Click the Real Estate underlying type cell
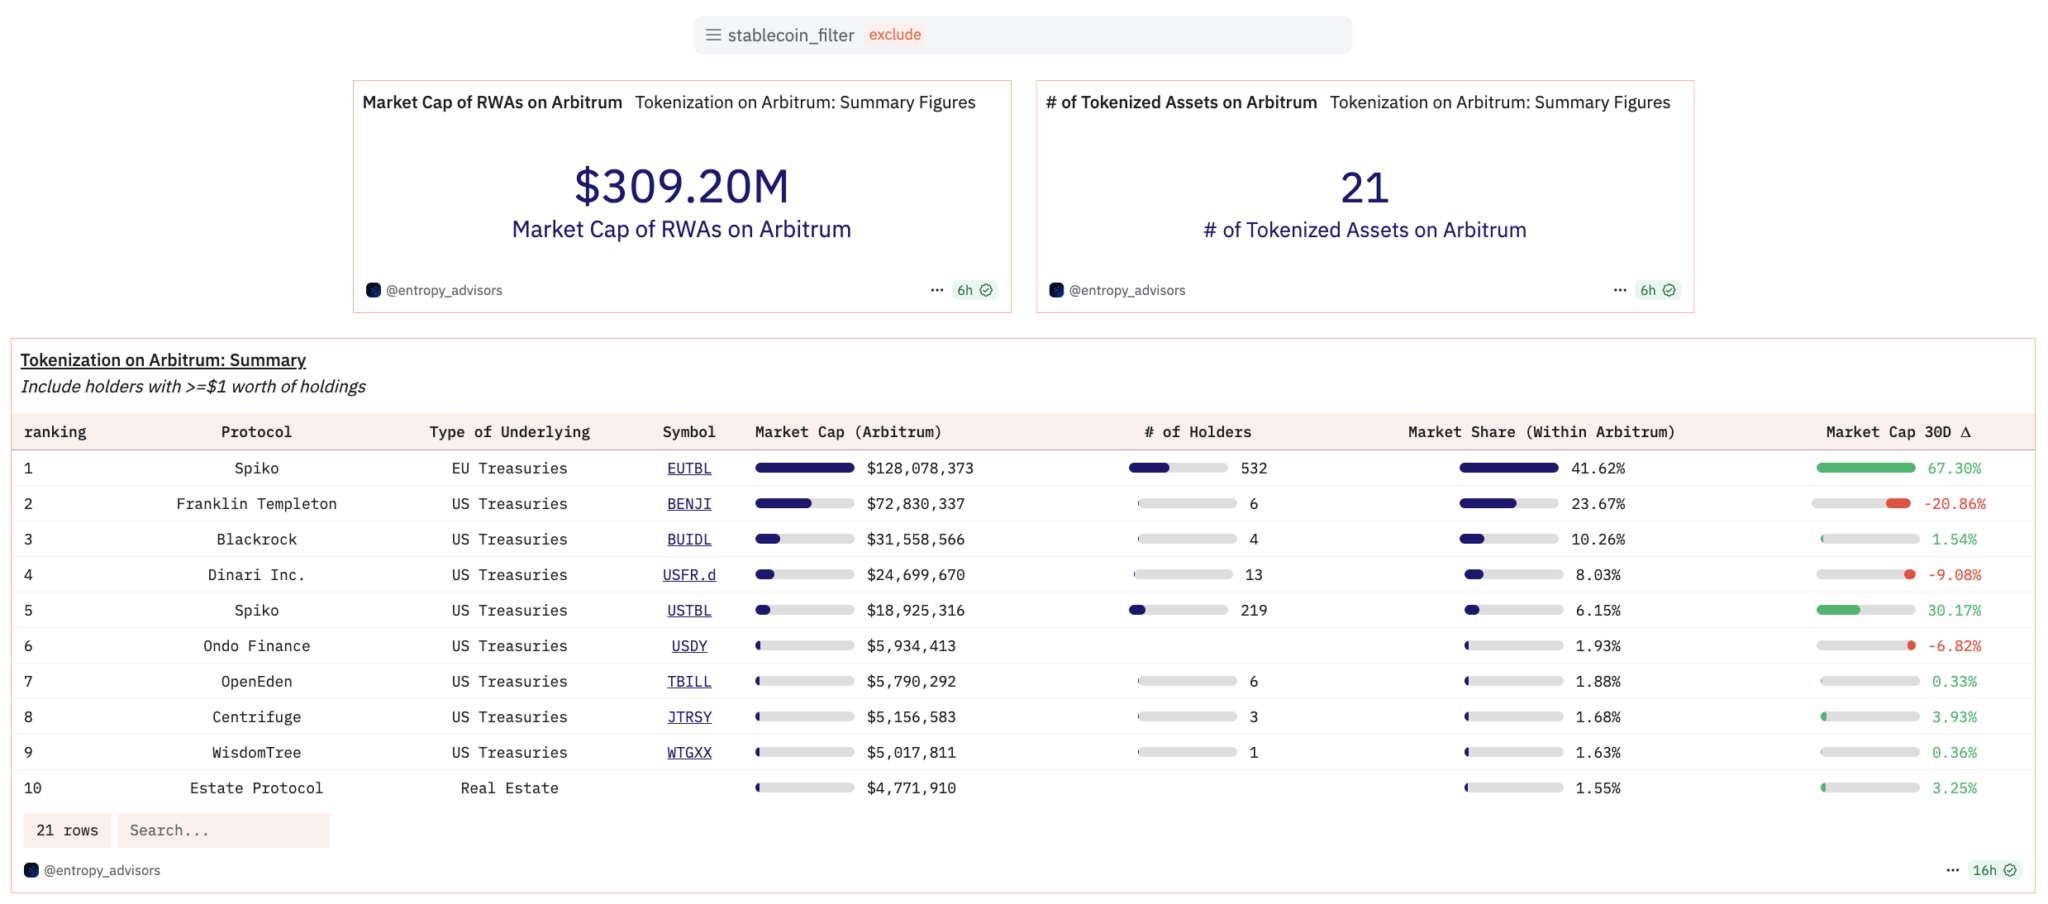This screenshot has width=2048, height=904. coord(509,788)
